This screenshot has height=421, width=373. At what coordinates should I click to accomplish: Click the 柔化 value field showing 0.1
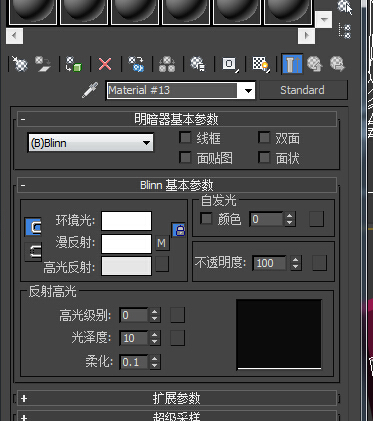pos(134,362)
